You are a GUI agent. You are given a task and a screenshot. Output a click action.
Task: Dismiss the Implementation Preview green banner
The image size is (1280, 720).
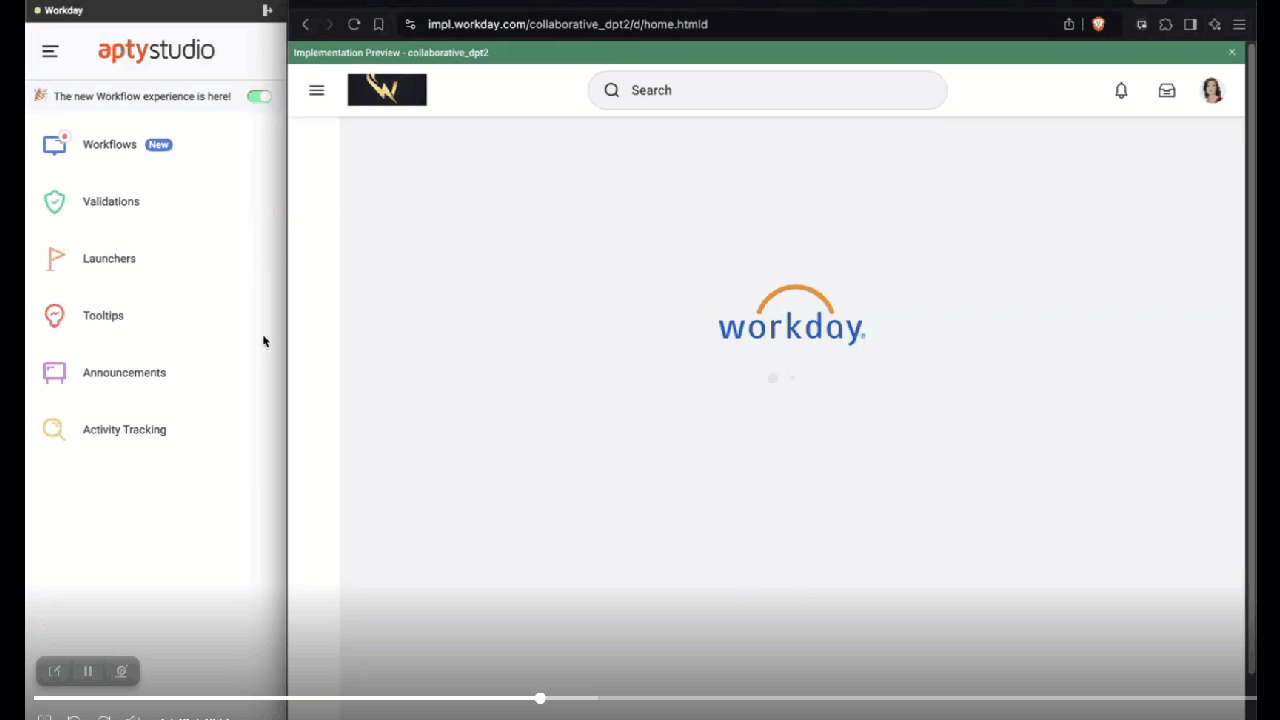(x=1232, y=52)
